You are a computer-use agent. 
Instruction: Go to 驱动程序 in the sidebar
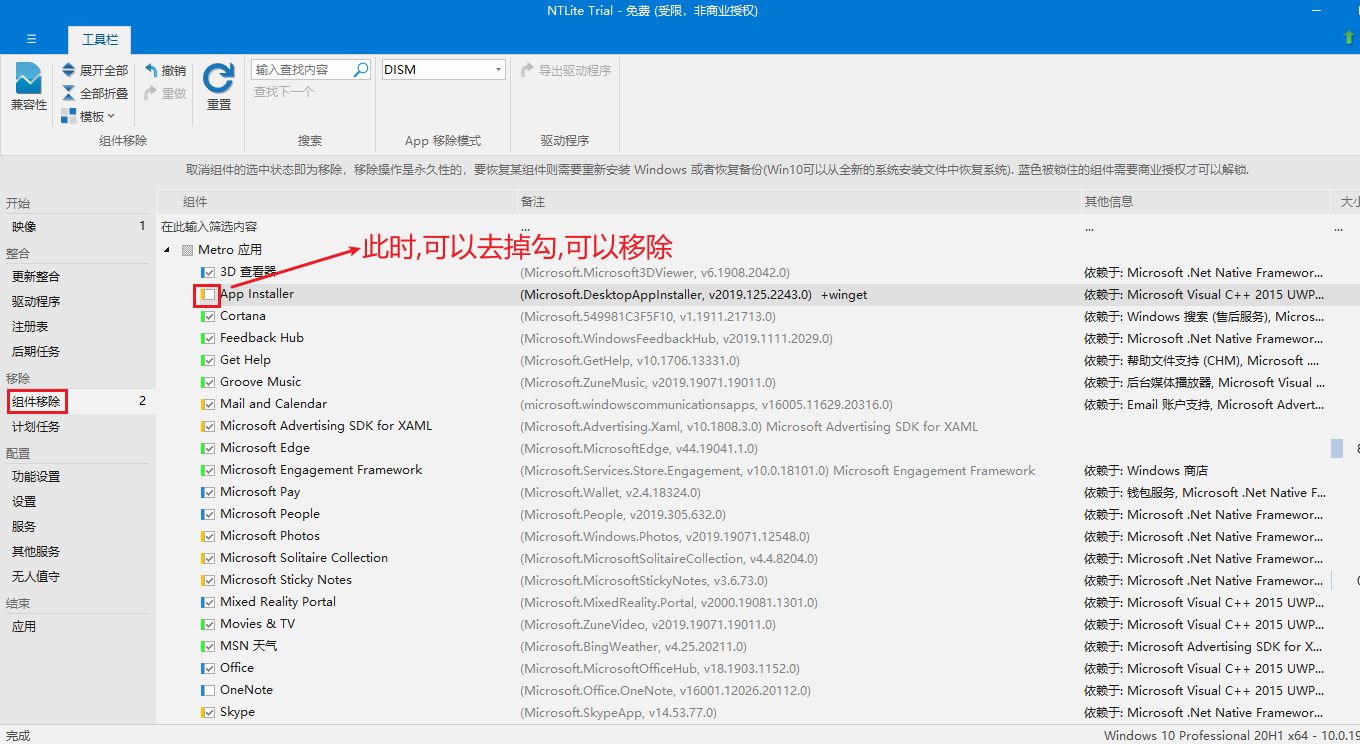pyautogui.click(x=36, y=301)
